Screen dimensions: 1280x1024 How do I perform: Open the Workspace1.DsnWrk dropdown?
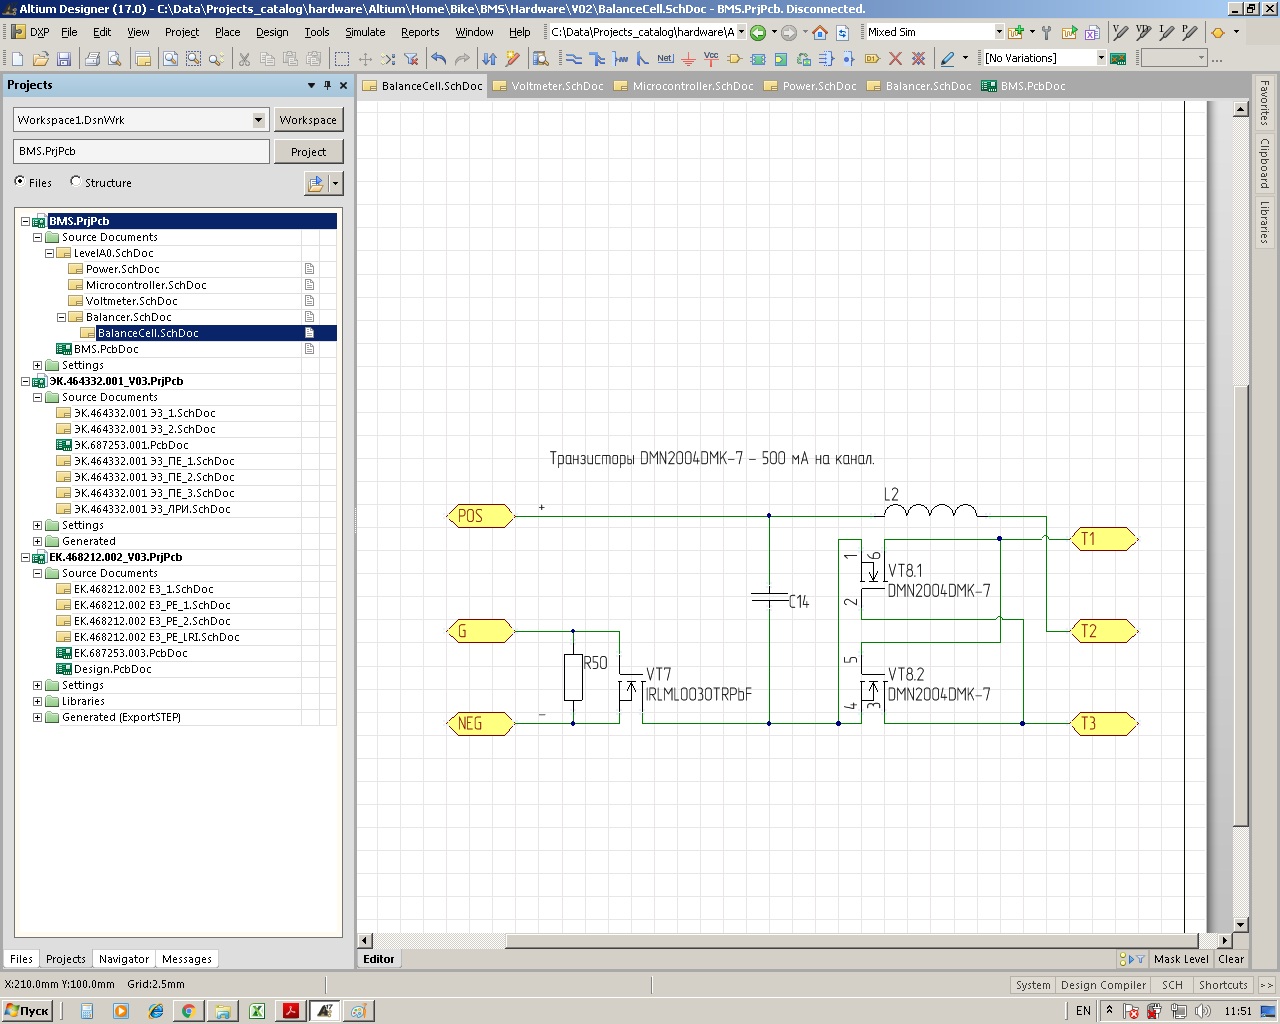[x=258, y=120]
